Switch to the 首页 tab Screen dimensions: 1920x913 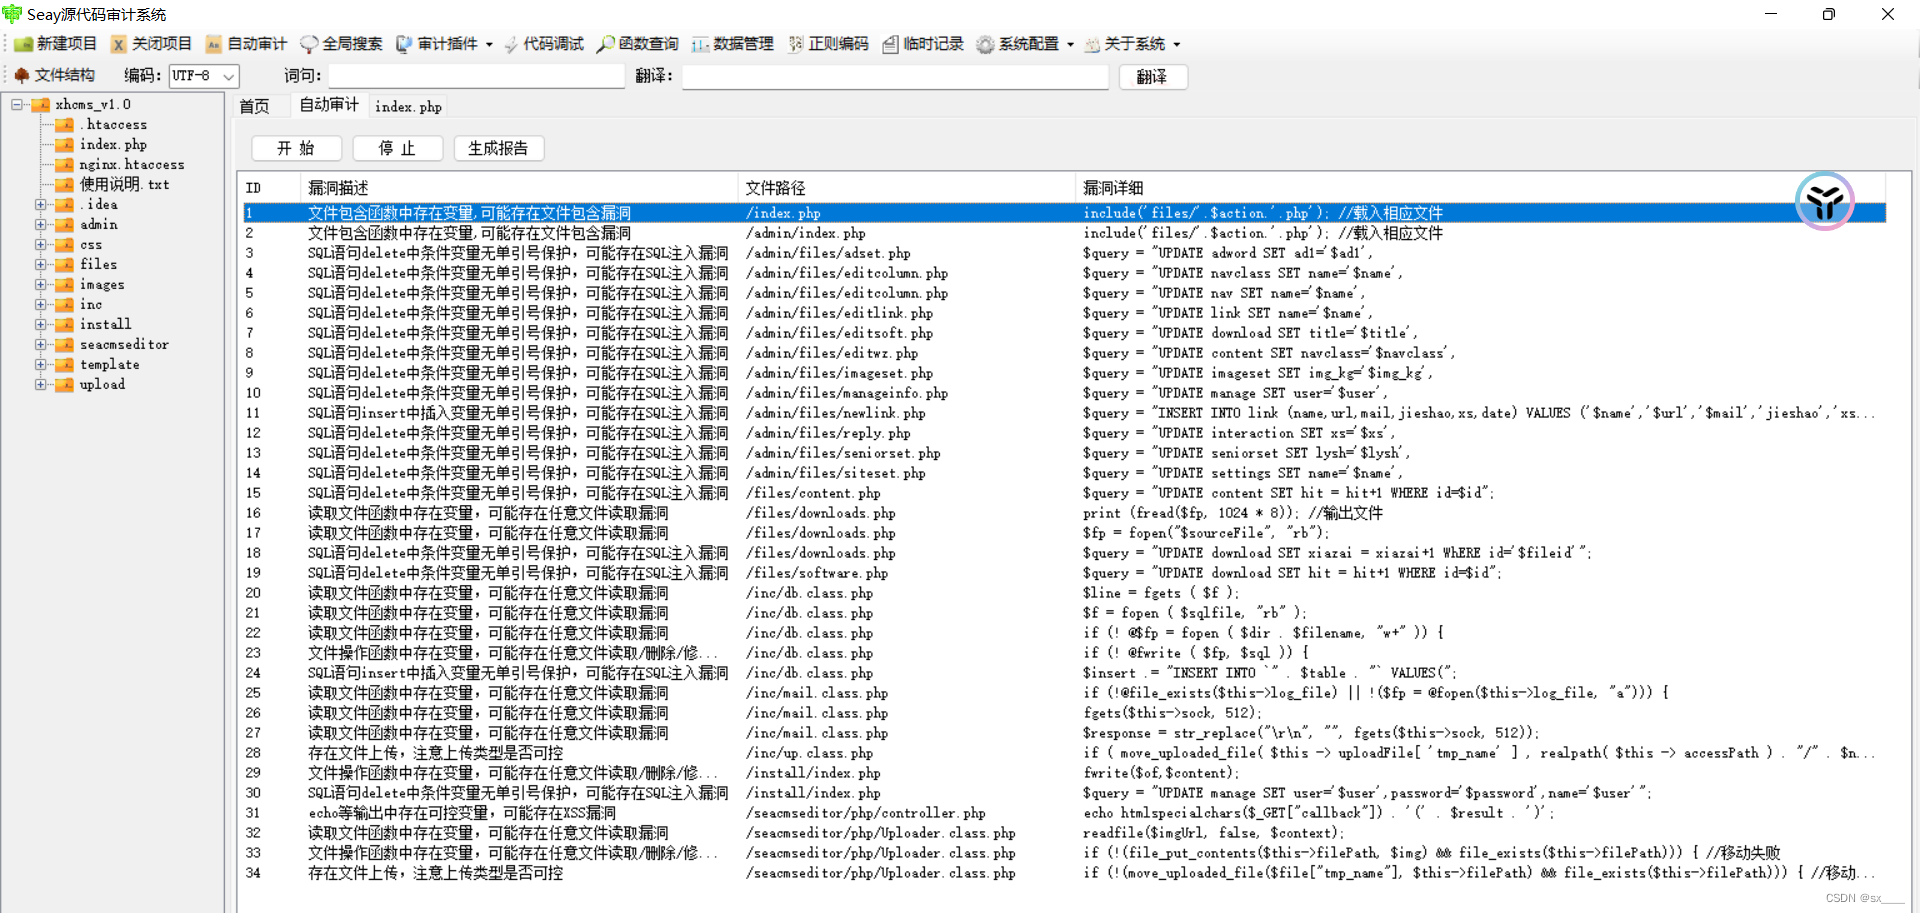254,106
